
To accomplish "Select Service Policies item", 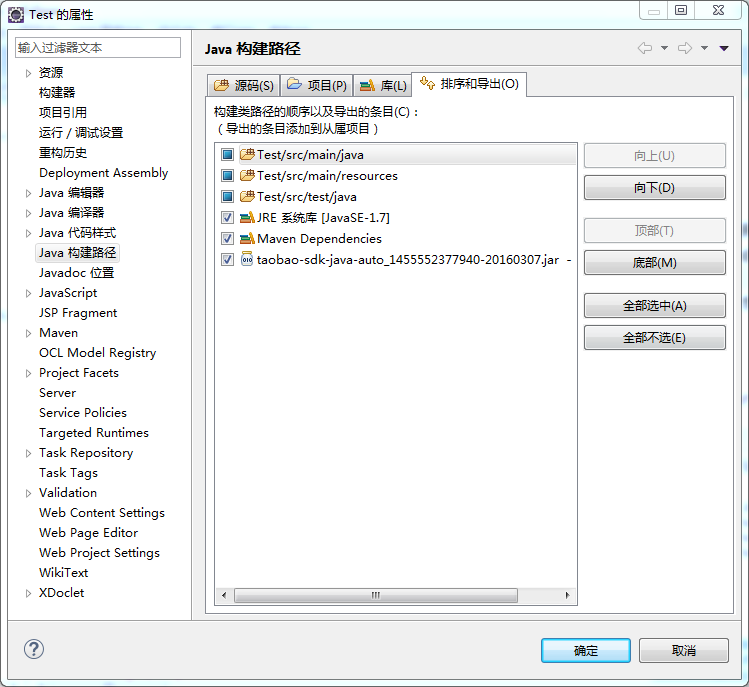I will pyautogui.click(x=83, y=413).
